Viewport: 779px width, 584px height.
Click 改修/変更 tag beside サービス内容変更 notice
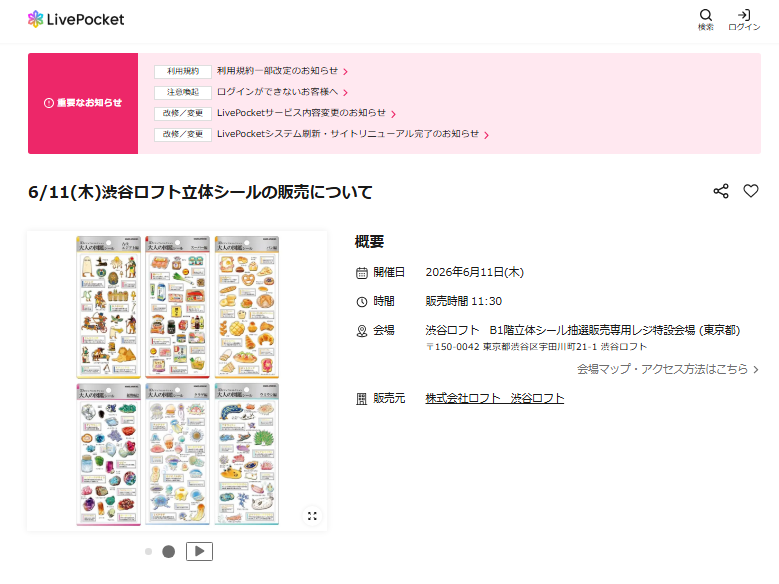click(x=183, y=113)
